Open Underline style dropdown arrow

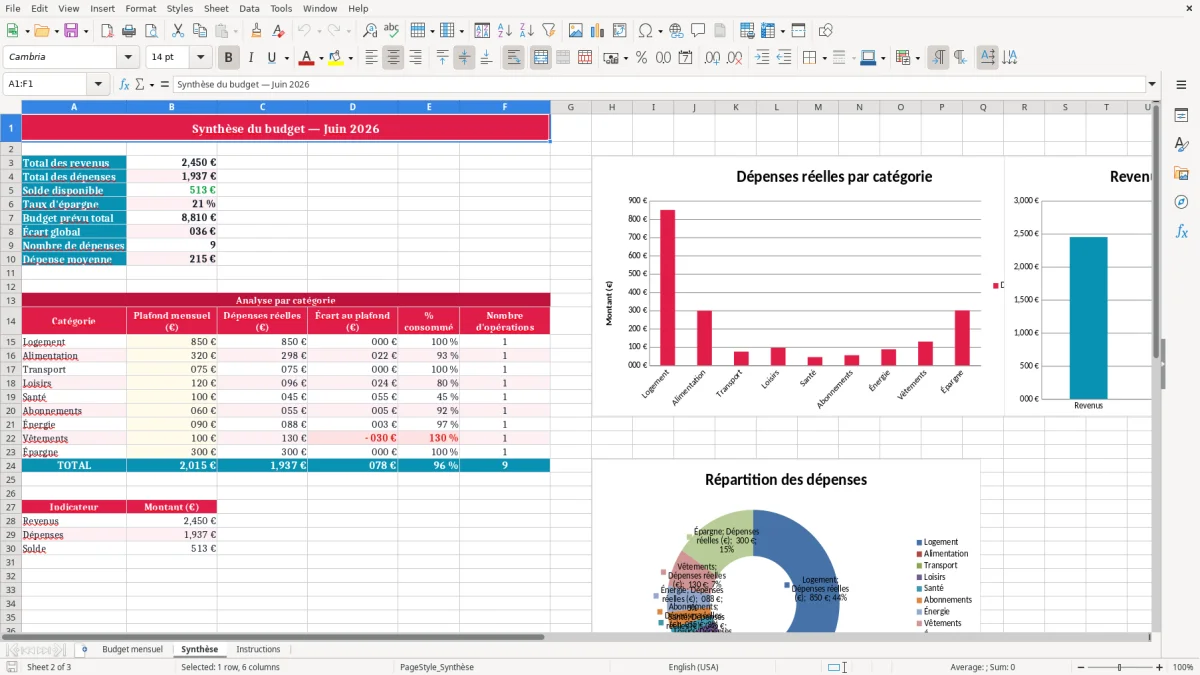pos(286,58)
